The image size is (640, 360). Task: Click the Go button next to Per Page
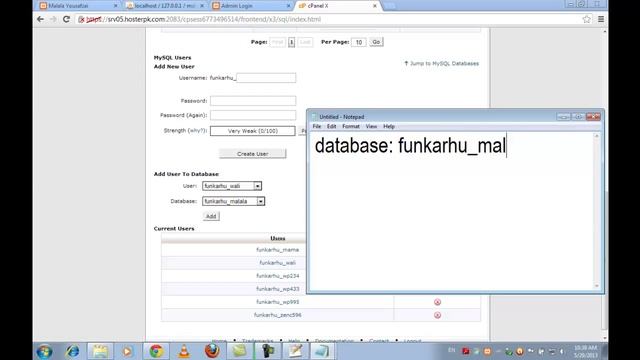(376, 42)
